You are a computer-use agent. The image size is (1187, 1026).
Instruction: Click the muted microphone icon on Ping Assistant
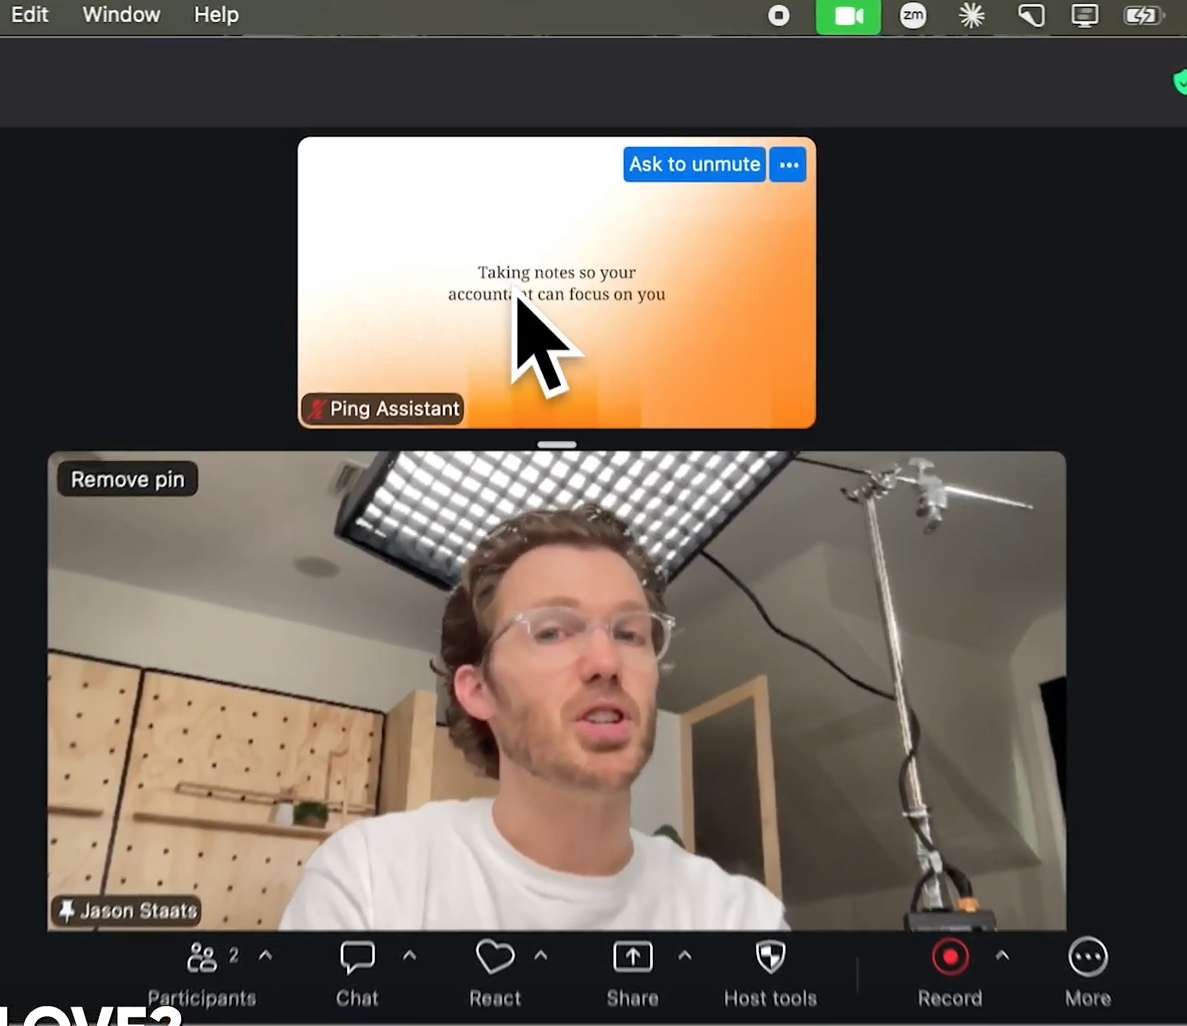[316, 409]
